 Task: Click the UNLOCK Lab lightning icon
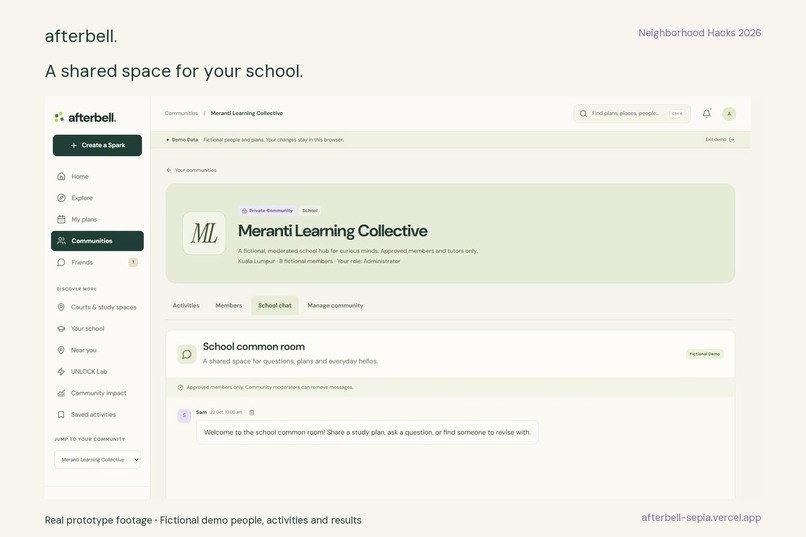[61, 372]
